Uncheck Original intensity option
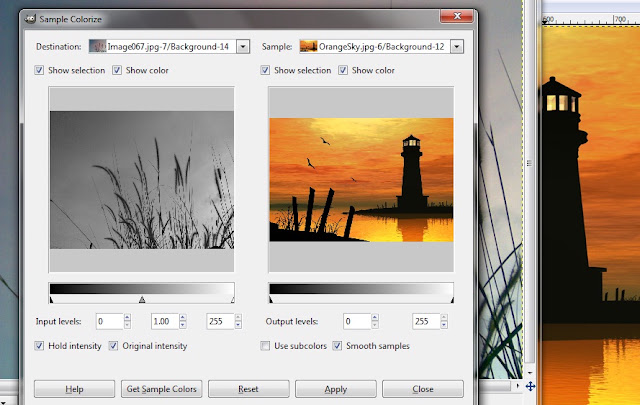640x405 pixels. [x=113, y=346]
